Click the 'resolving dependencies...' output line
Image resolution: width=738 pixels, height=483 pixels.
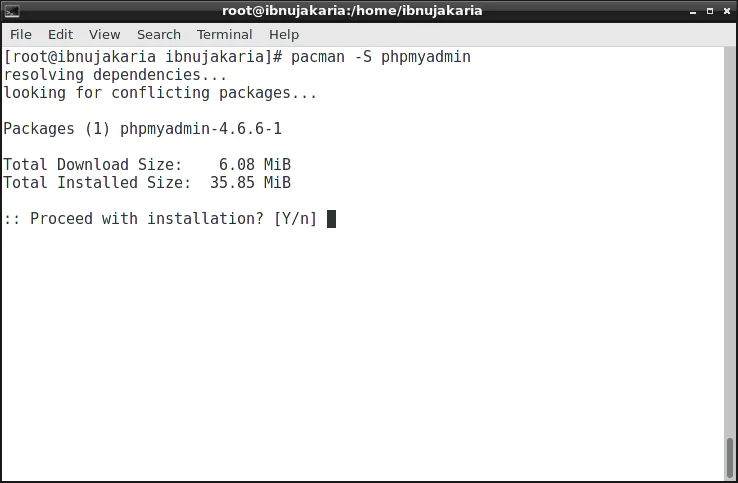click(x=115, y=75)
